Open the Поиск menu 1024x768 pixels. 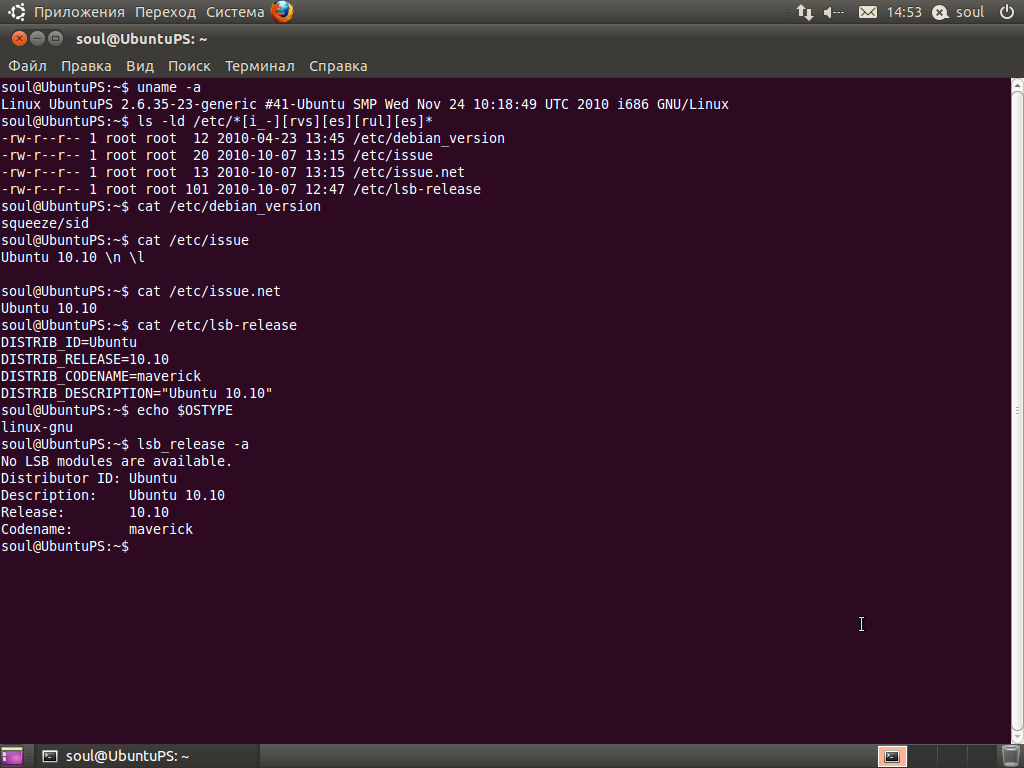pyautogui.click(x=189, y=66)
